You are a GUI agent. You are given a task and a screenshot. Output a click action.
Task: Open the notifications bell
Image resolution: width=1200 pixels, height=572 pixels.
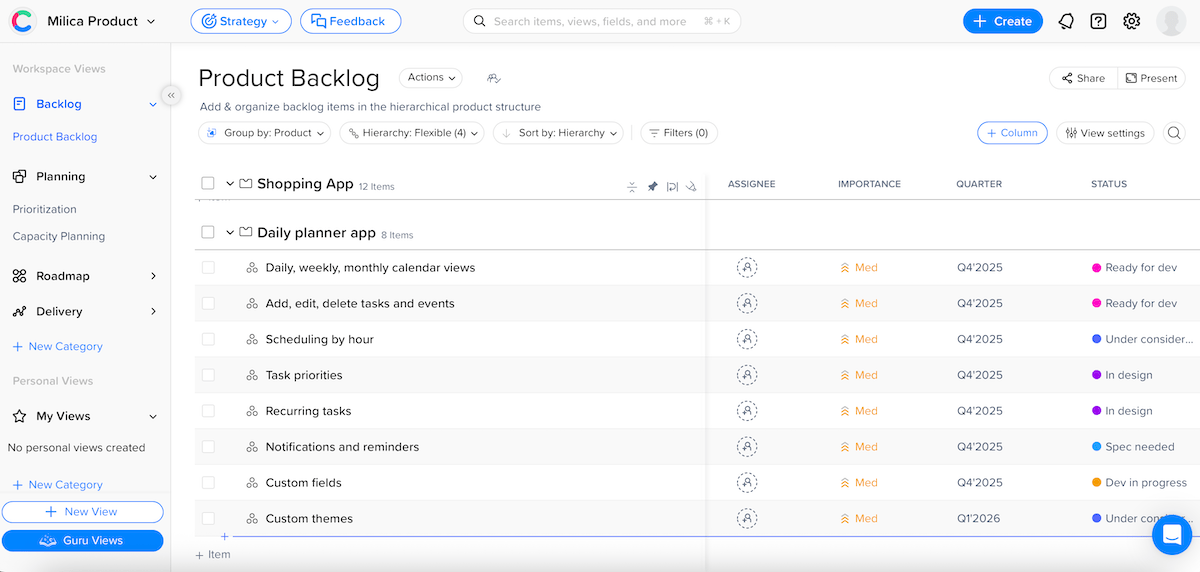click(x=1066, y=21)
